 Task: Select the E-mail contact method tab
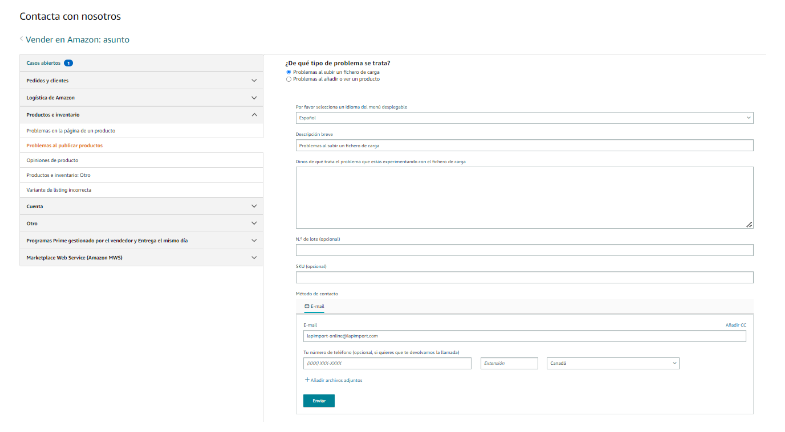[x=314, y=306]
